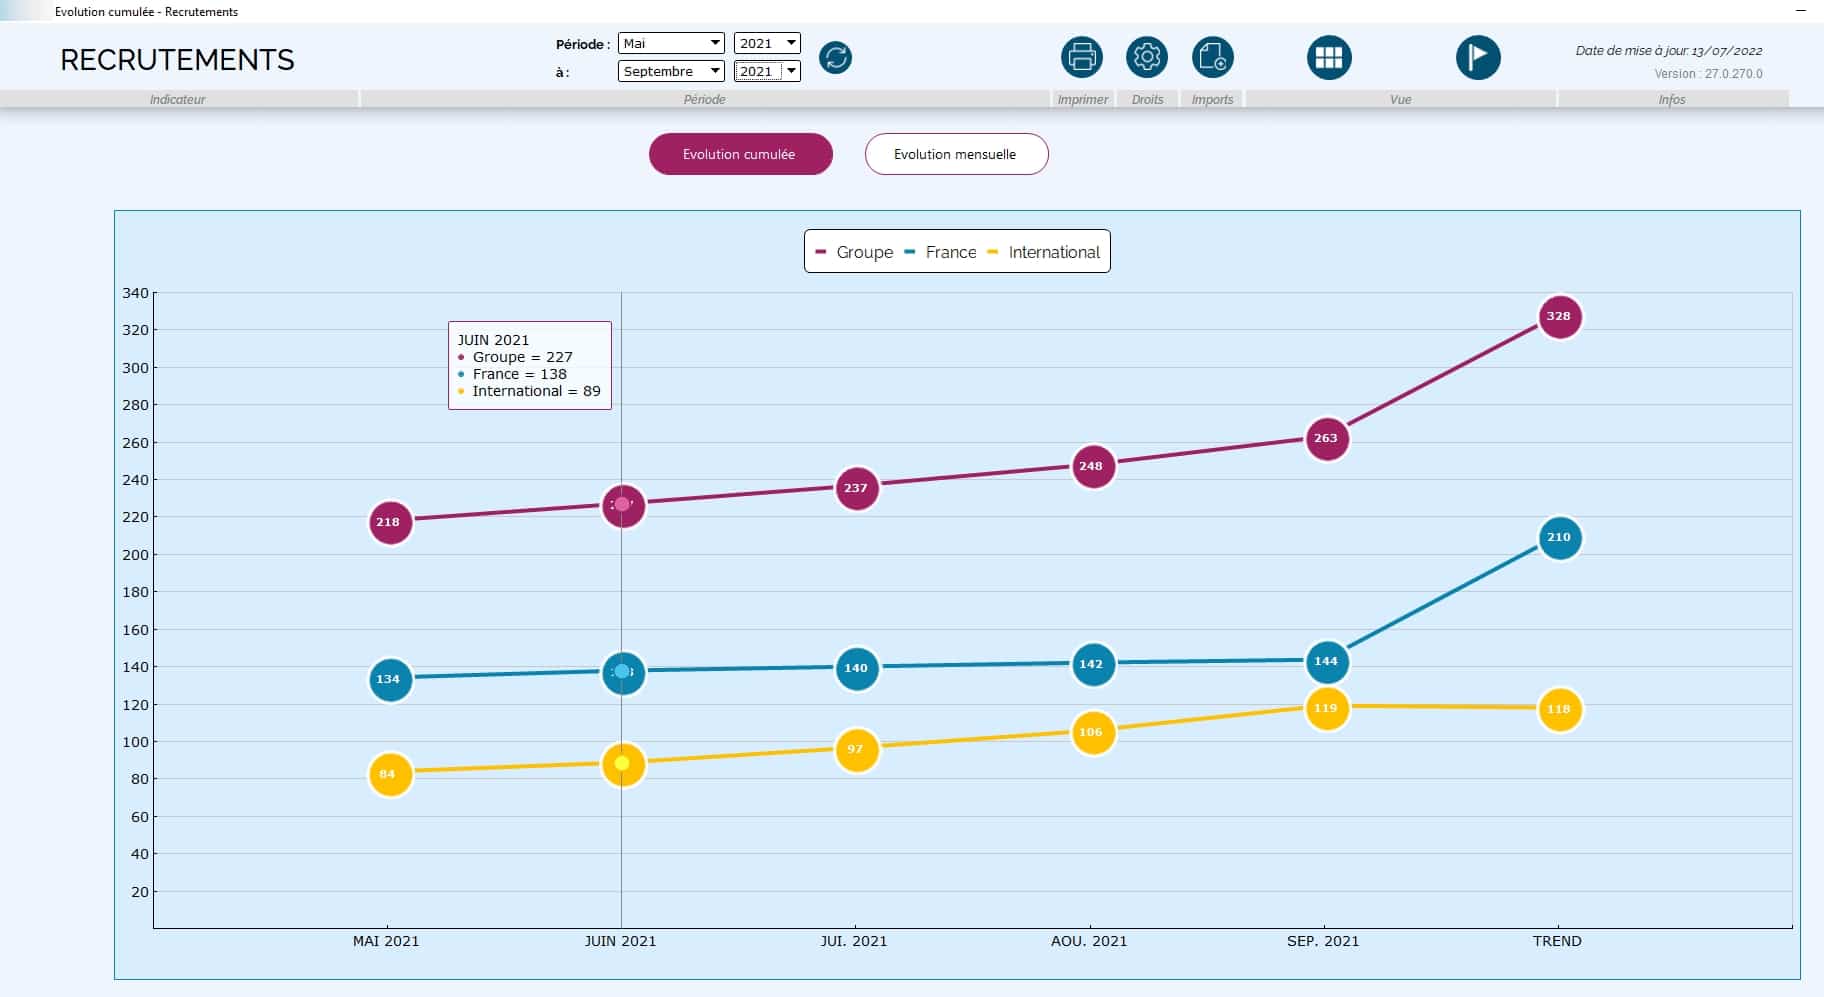
Task: Click the printer icon to print
Action: [1081, 57]
